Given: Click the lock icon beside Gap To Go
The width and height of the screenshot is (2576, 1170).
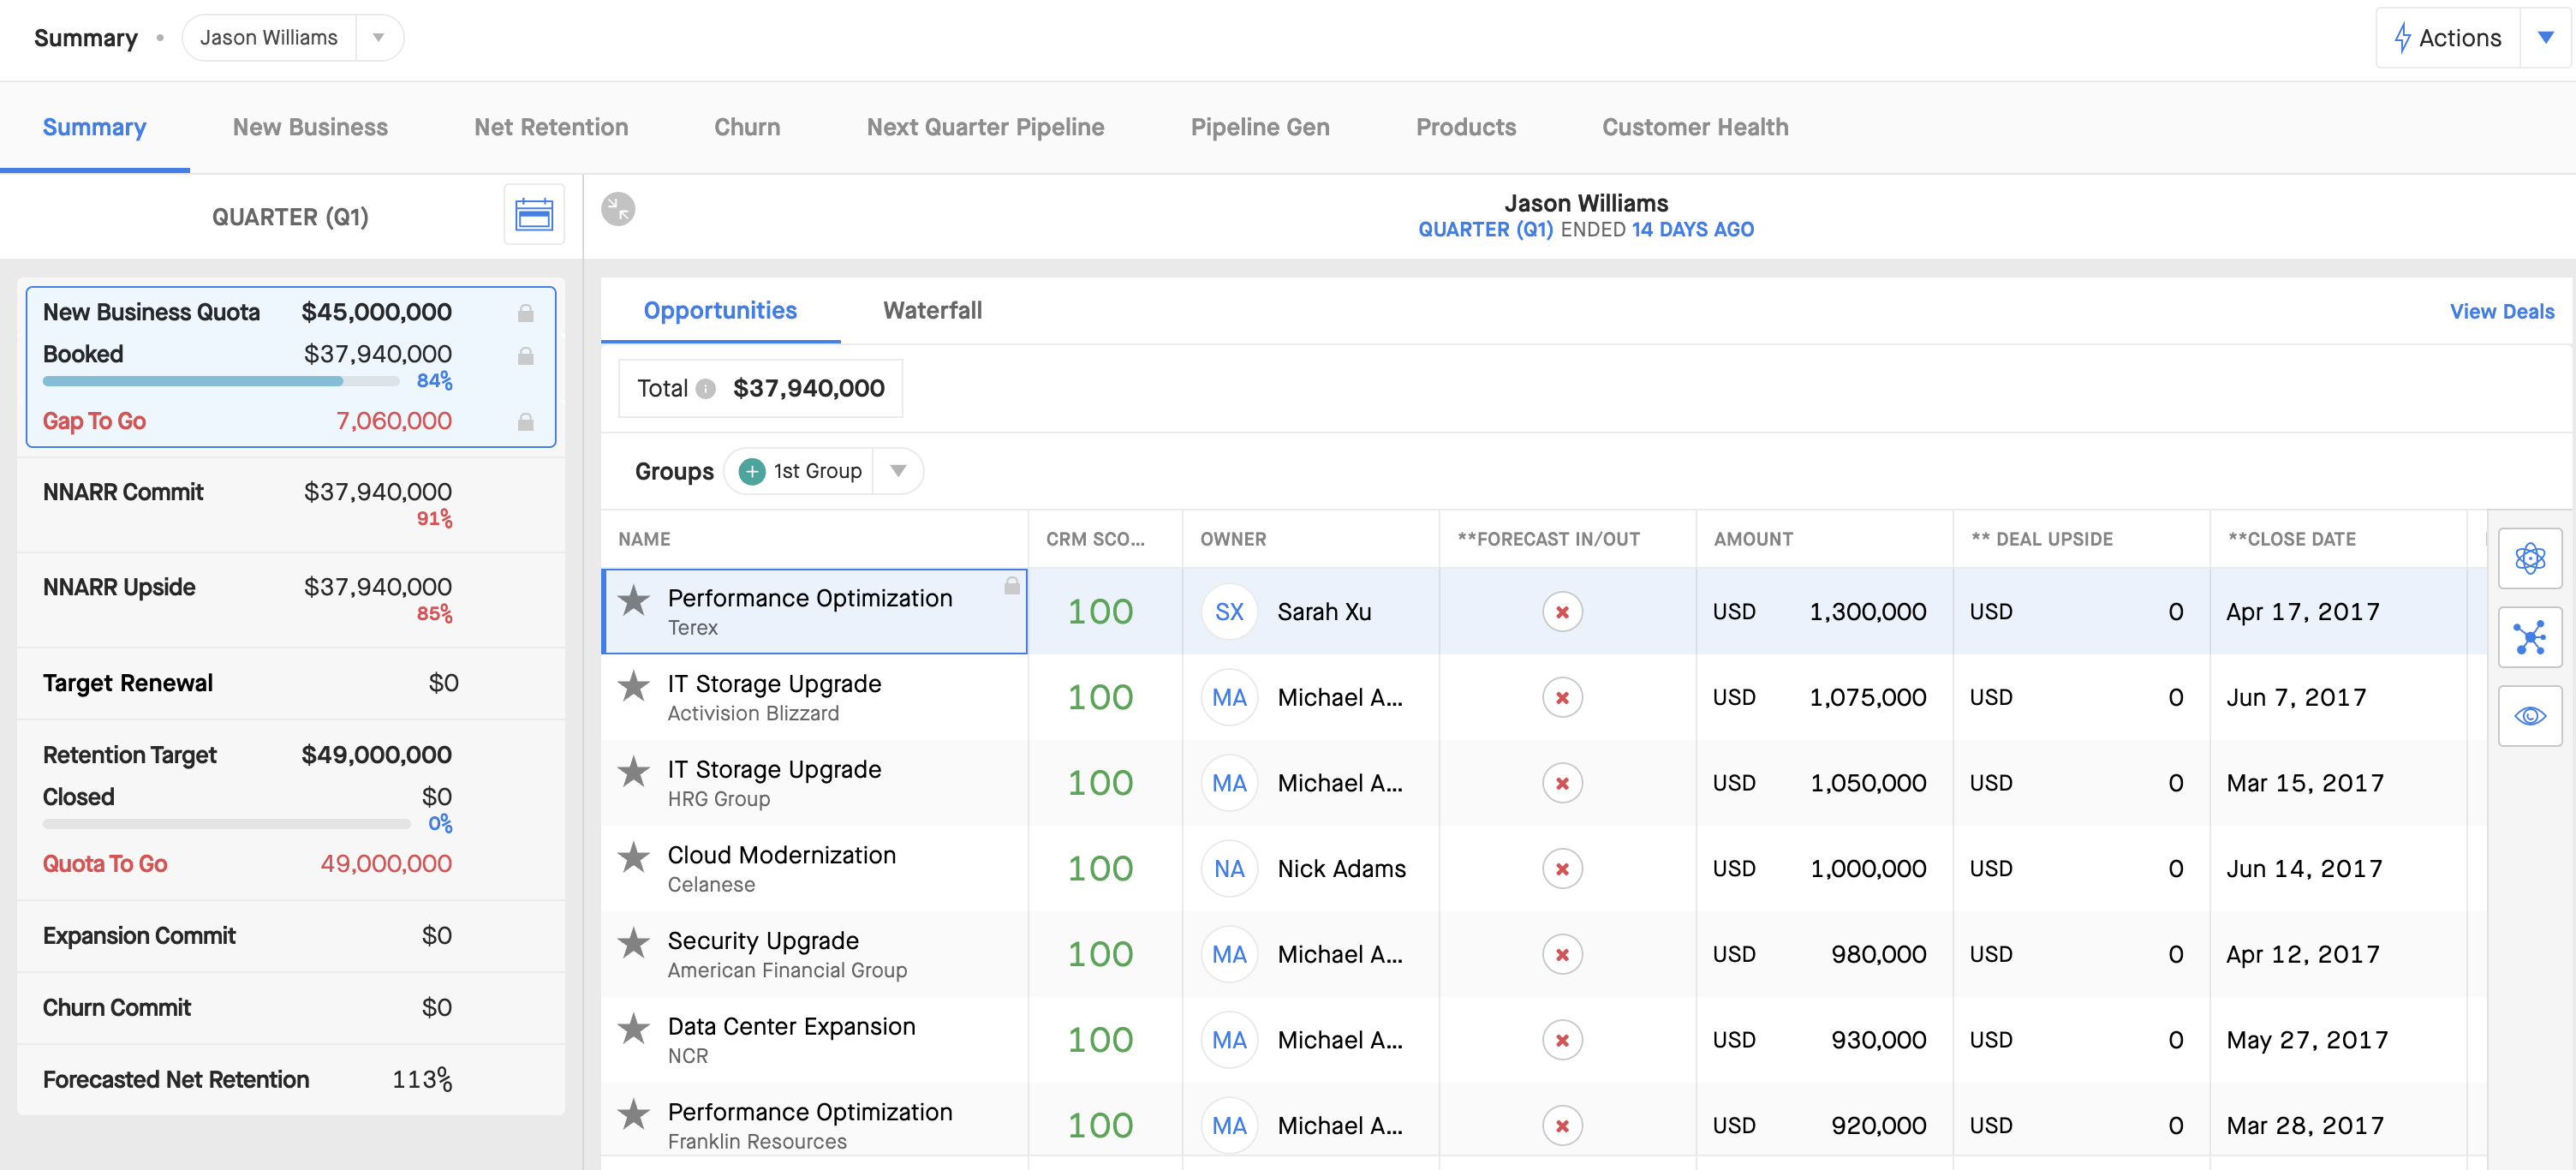Looking at the screenshot, I should pyautogui.click(x=525, y=421).
